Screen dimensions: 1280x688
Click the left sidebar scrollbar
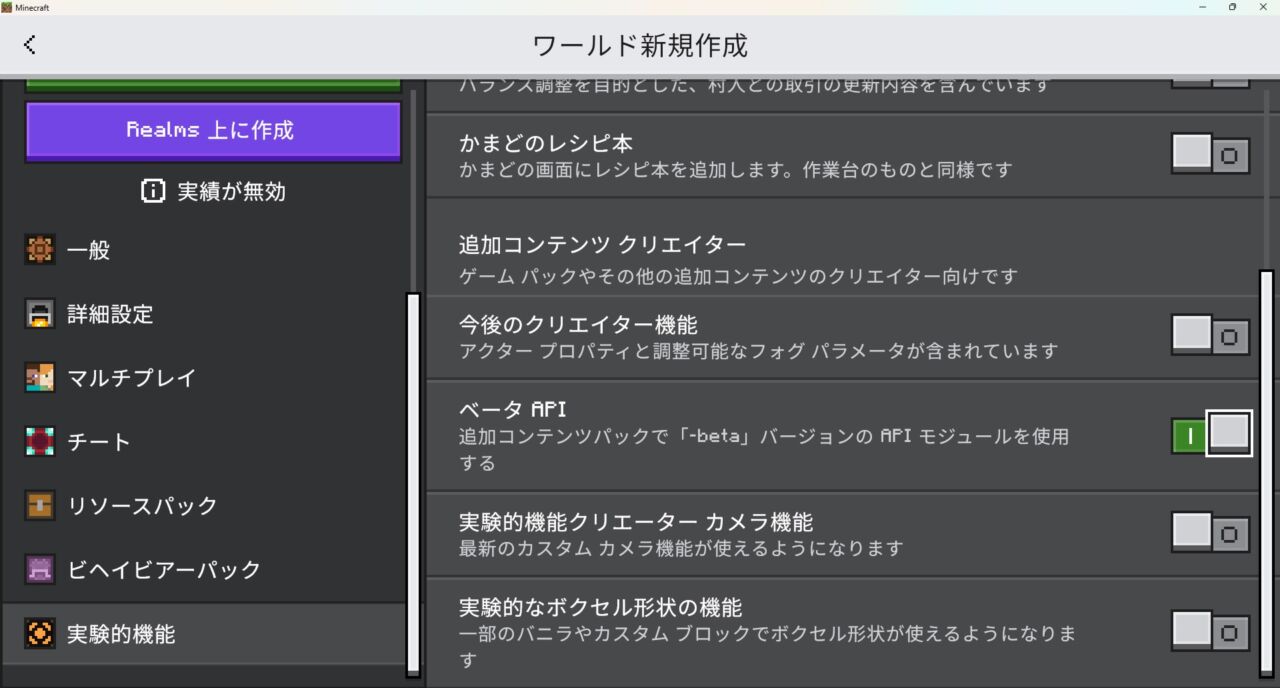(412, 480)
